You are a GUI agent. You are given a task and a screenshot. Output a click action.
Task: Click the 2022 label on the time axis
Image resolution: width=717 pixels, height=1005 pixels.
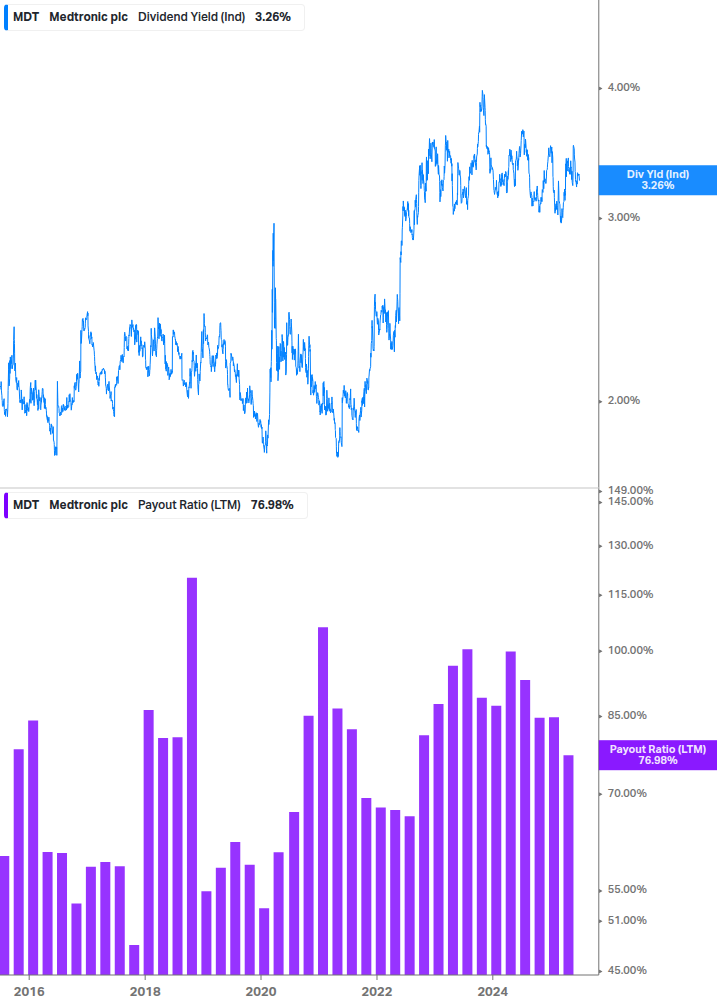pos(377,992)
